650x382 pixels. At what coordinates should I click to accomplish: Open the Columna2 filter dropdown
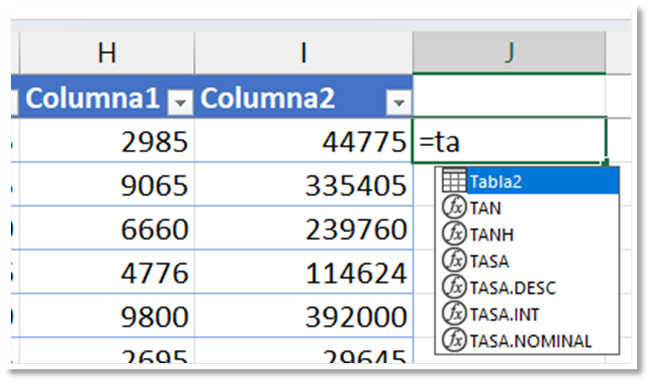pos(398,102)
